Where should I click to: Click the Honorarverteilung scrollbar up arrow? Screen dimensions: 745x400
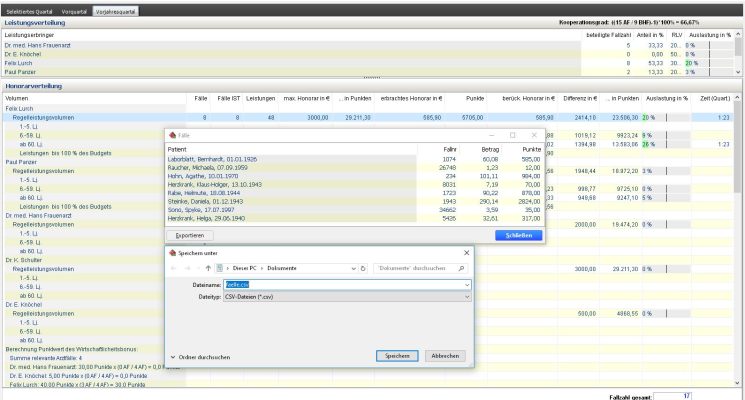[737, 98]
